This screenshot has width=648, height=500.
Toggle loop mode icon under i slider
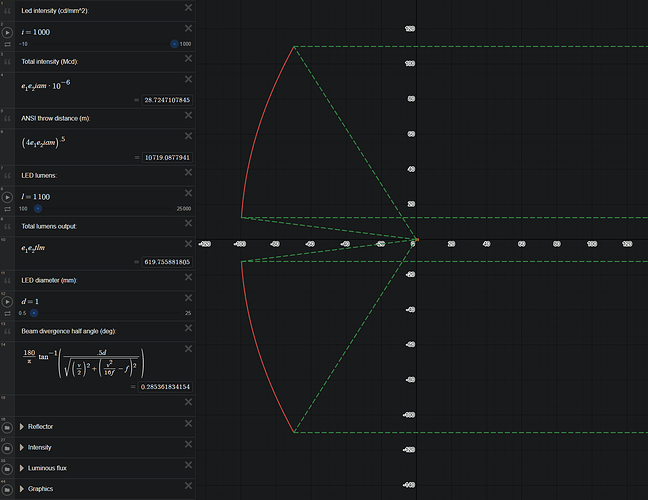click(x=7, y=44)
